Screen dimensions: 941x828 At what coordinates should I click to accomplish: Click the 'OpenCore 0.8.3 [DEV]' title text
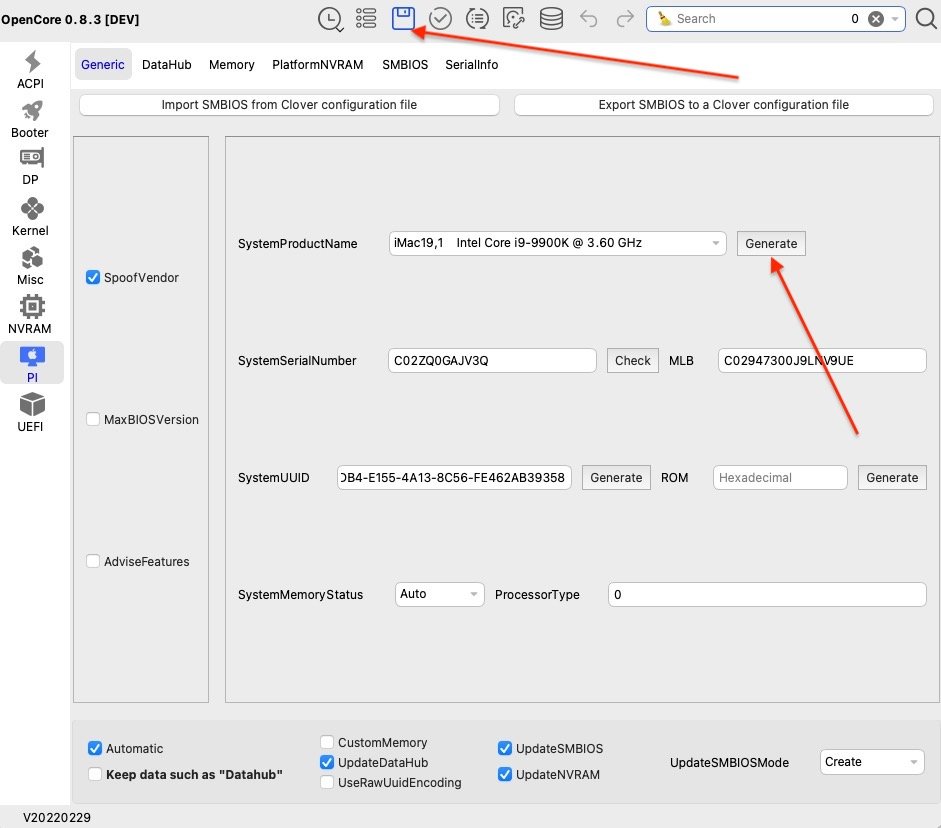(70, 19)
